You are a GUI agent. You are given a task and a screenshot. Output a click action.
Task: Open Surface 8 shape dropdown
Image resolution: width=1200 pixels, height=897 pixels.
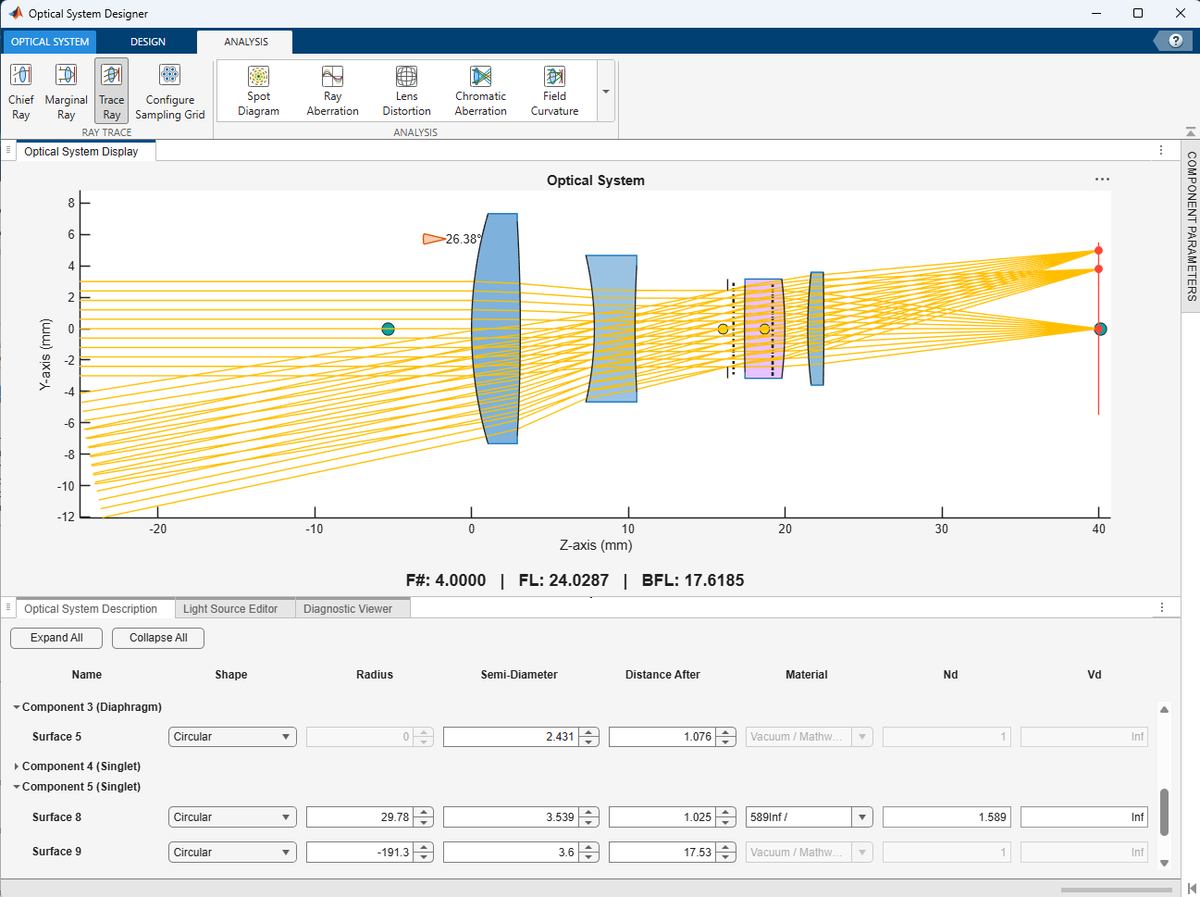click(233, 817)
